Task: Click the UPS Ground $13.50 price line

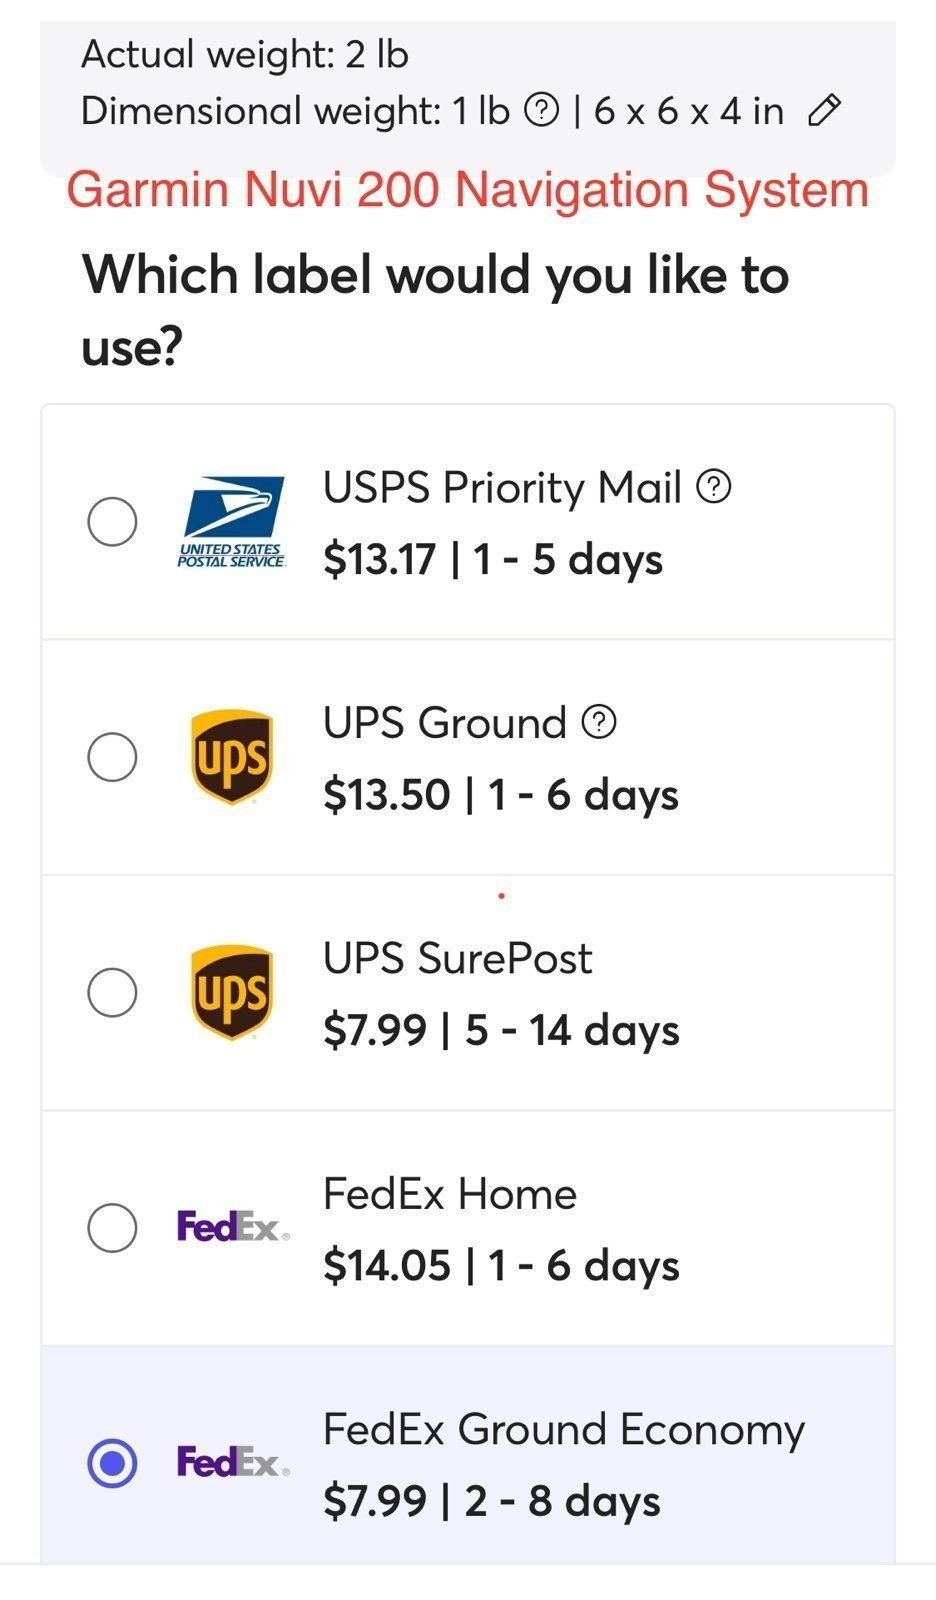Action: tap(501, 795)
